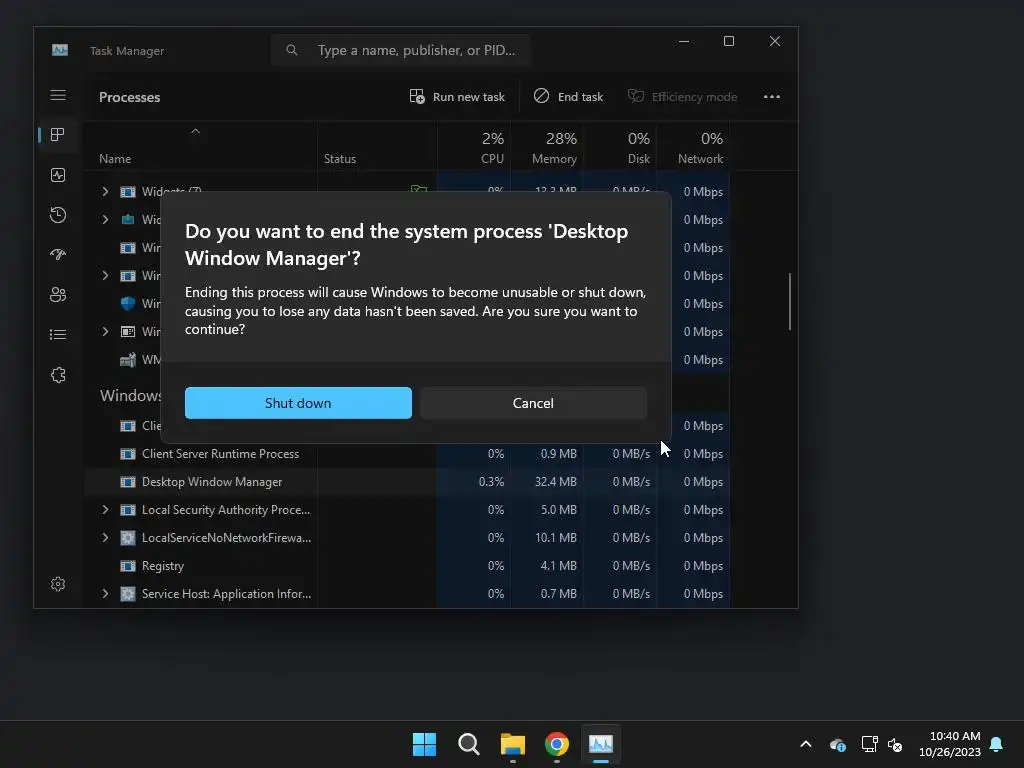Click the magnifier icon in Task Manager search

pos(292,50)
